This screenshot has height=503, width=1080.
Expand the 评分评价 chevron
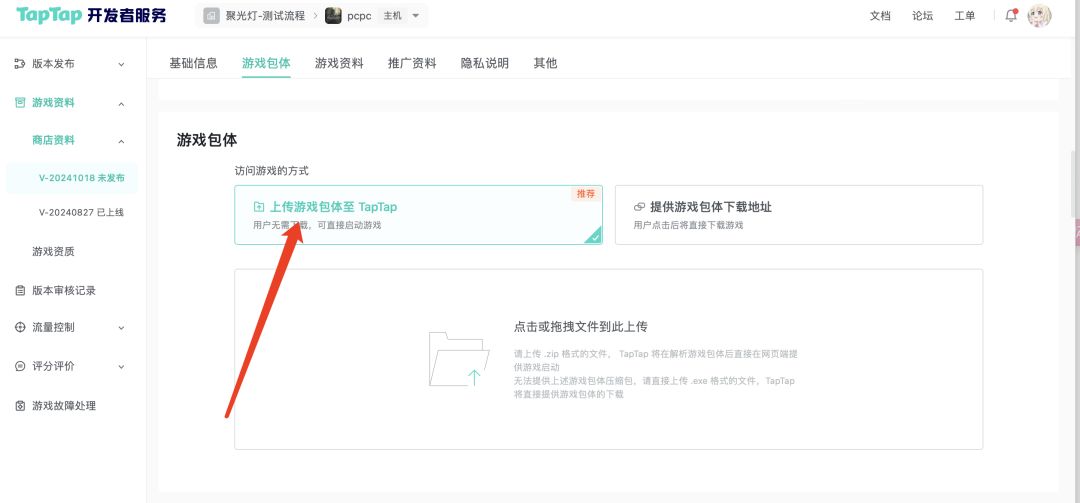[x=121, y=367]
